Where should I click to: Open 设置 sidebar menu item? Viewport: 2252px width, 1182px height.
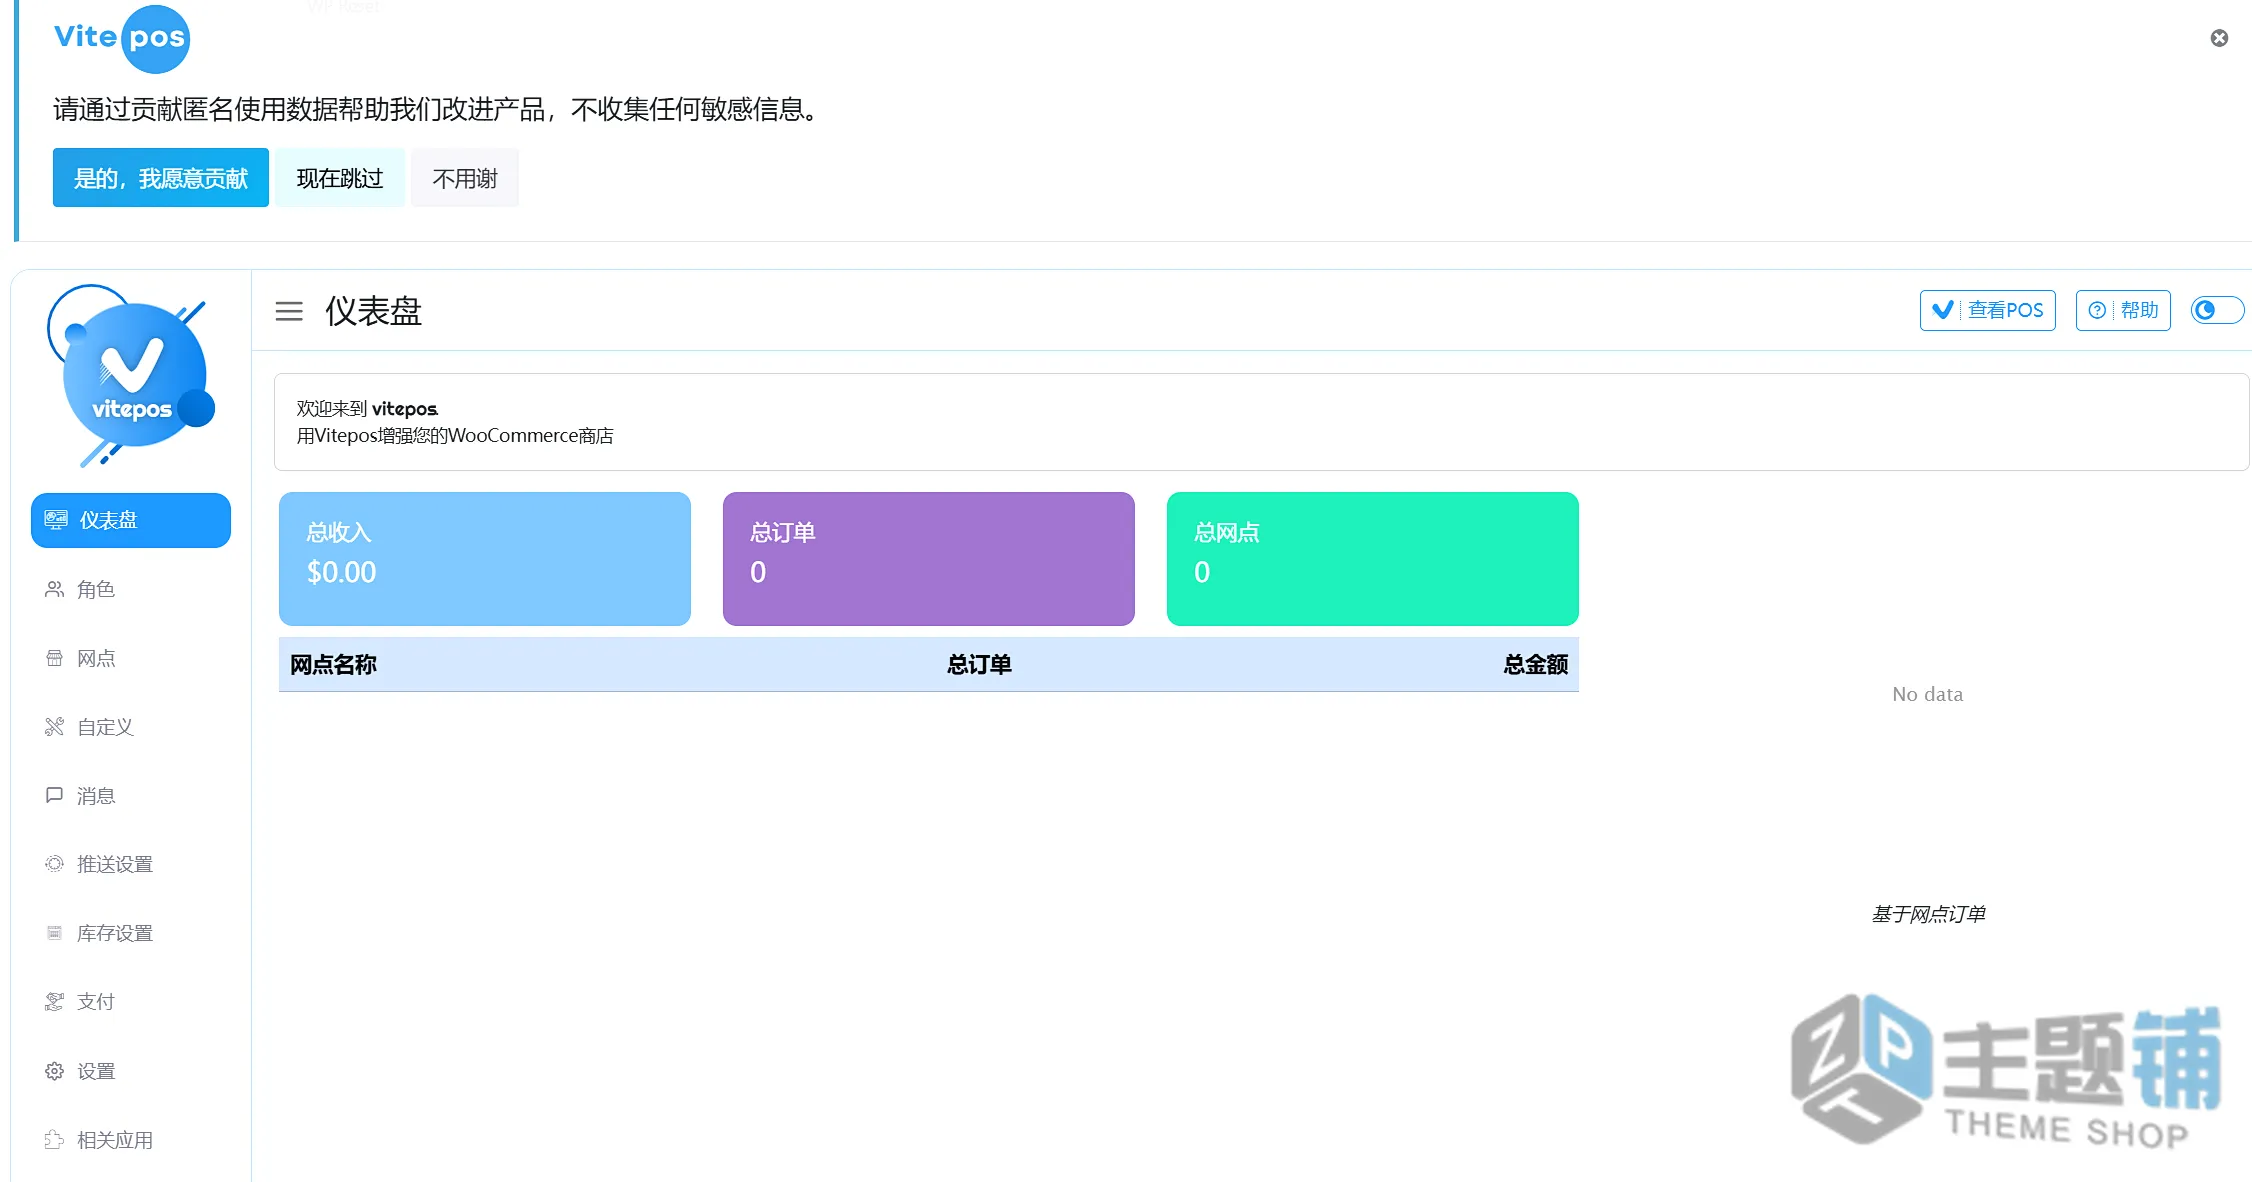coord(131,1071)
